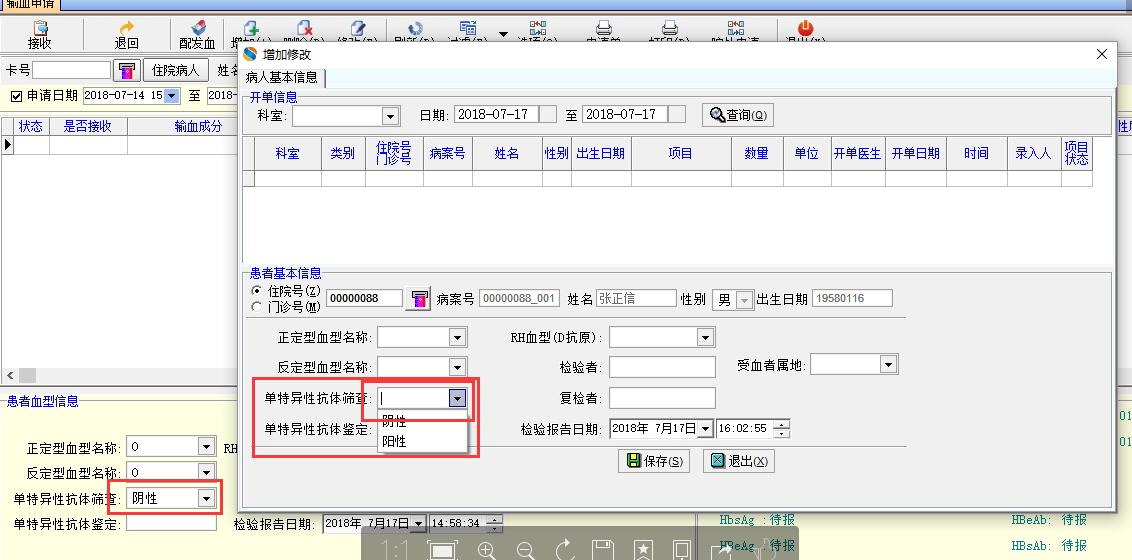Viewport: 1132px width, 560px height.
Task: Click the background 单特异性抗体鉴定 input field
Action: click(171, 524)
